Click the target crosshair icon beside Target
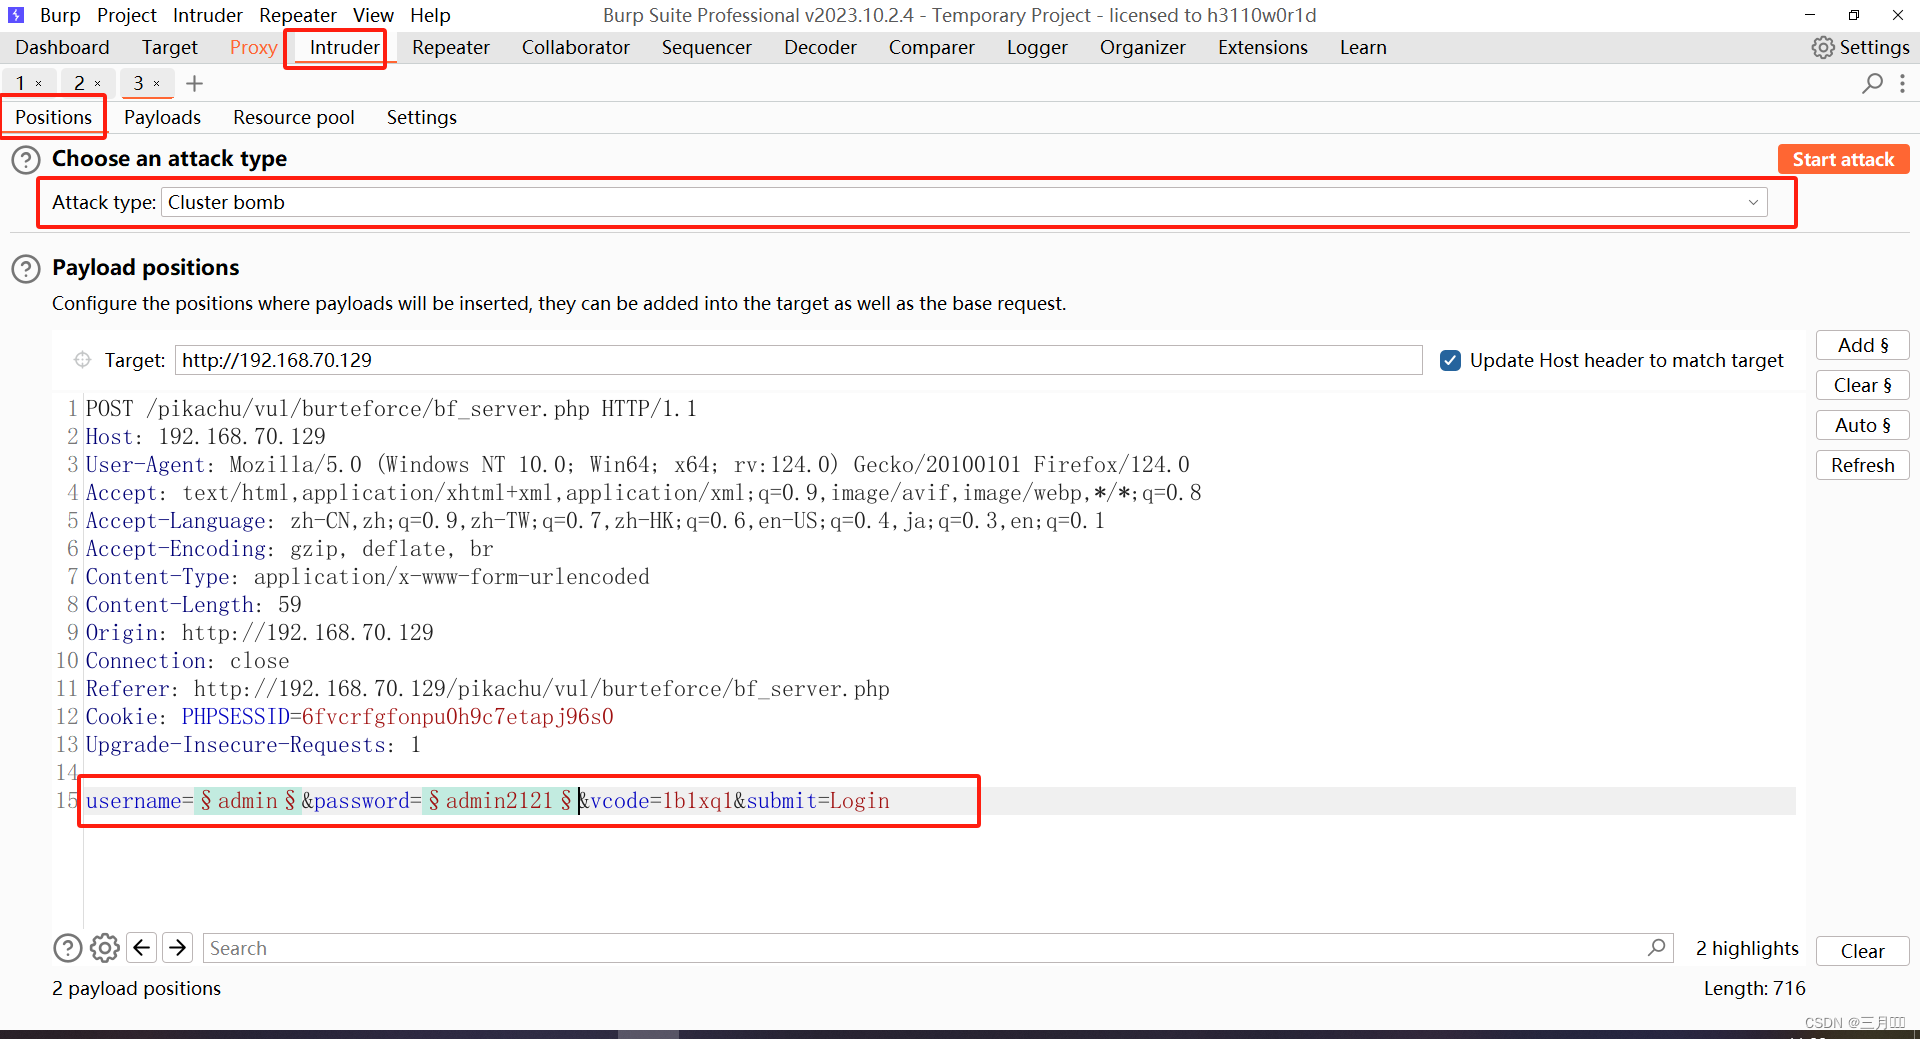The width and height of the screenshot is (1920, 1039). [x=82, y=360]
